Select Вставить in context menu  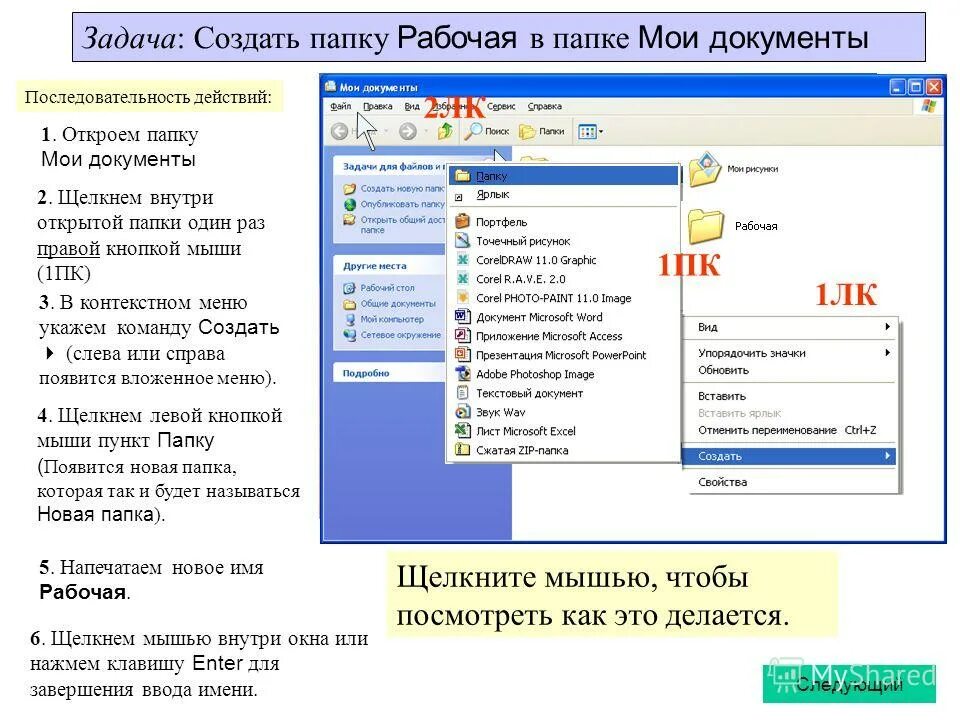point(789,396)
